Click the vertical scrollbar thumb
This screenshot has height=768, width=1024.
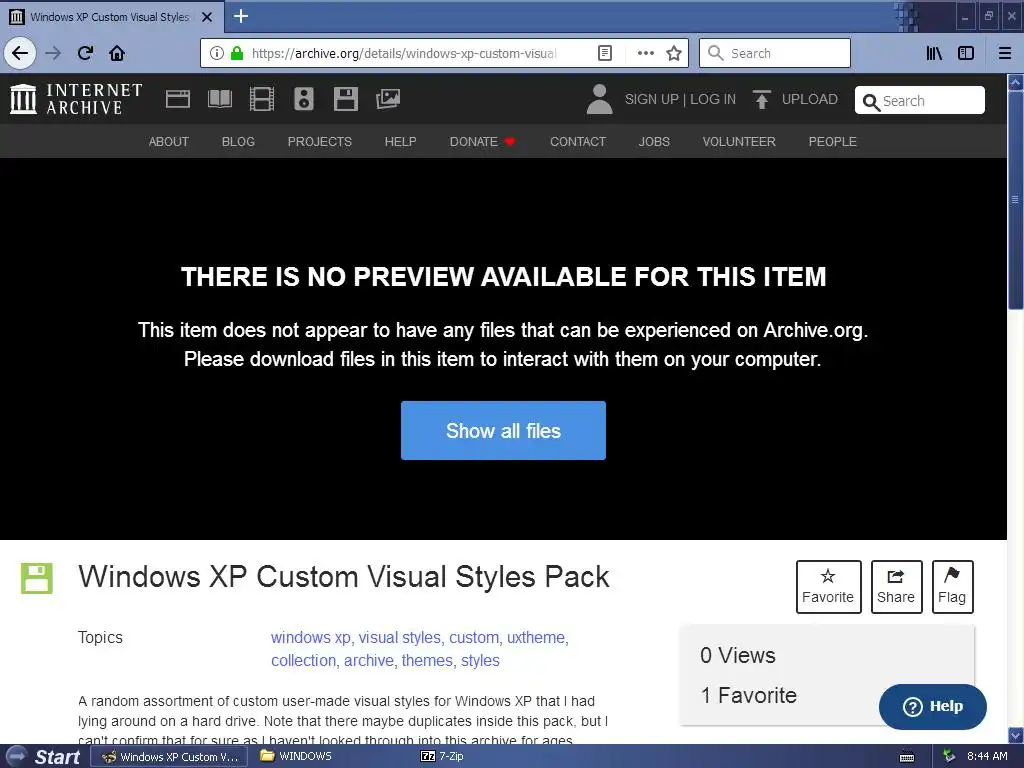pos(1015,199)
